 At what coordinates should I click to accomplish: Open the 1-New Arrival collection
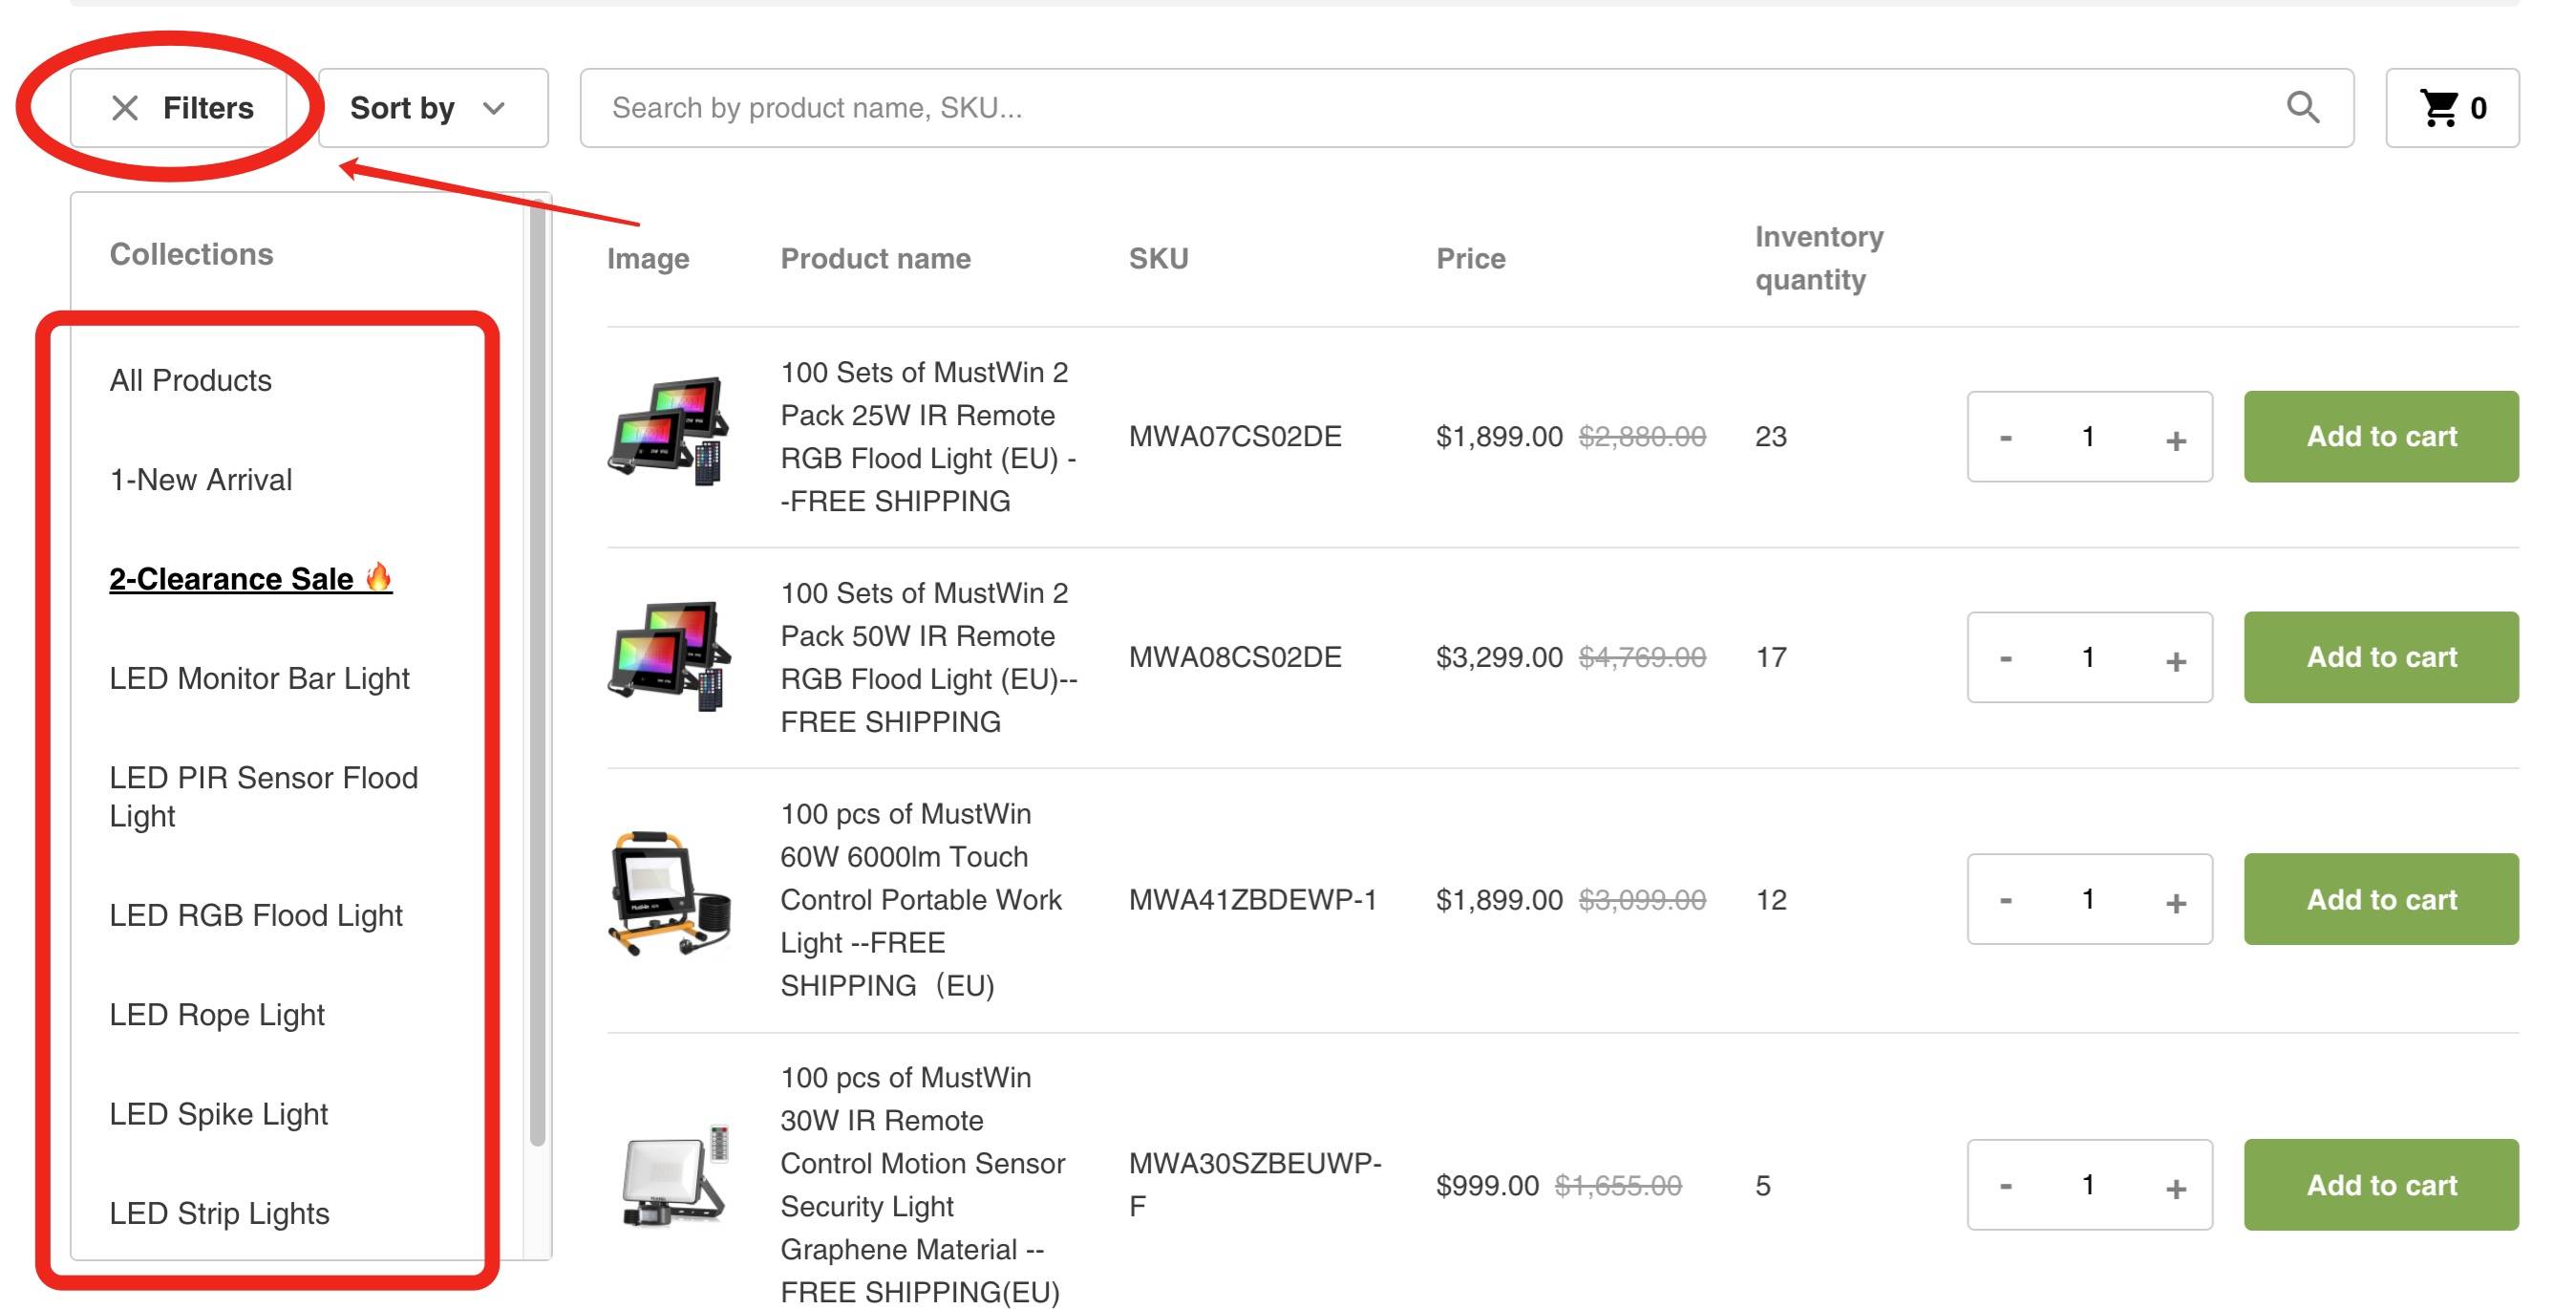click(201, 480)
